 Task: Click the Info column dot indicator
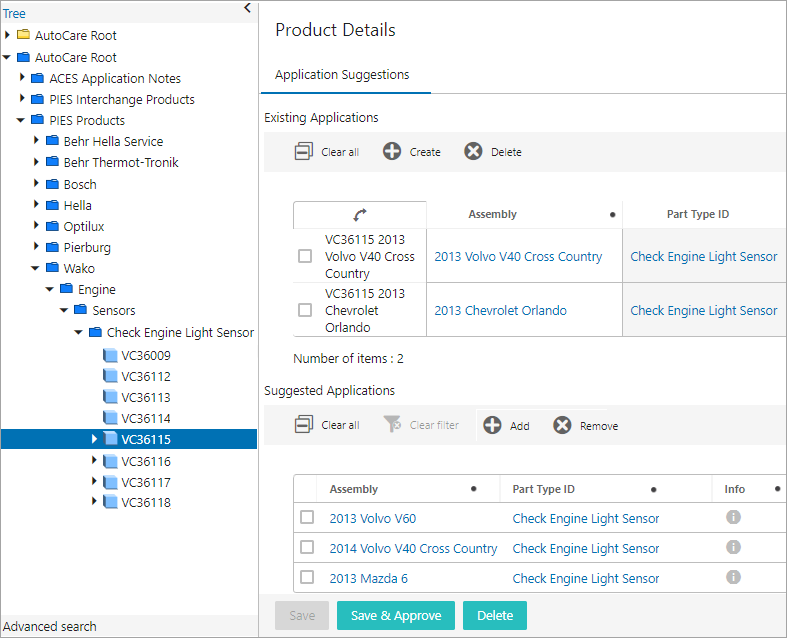(777, 489)
